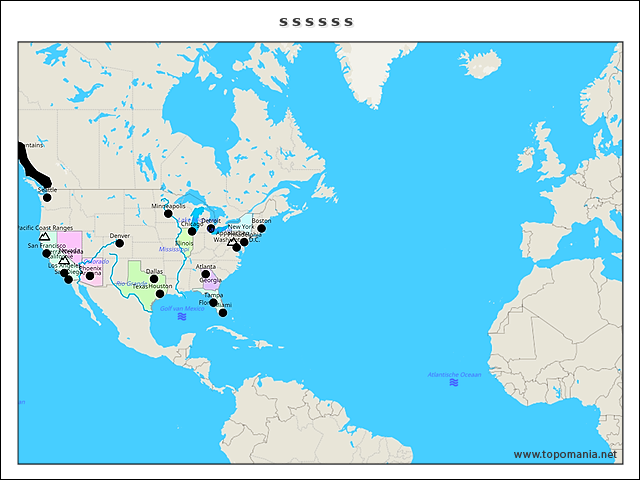This screenshot has width=640, height=480.
Task: Click the Mississippi river label
Action: point(173,249)
